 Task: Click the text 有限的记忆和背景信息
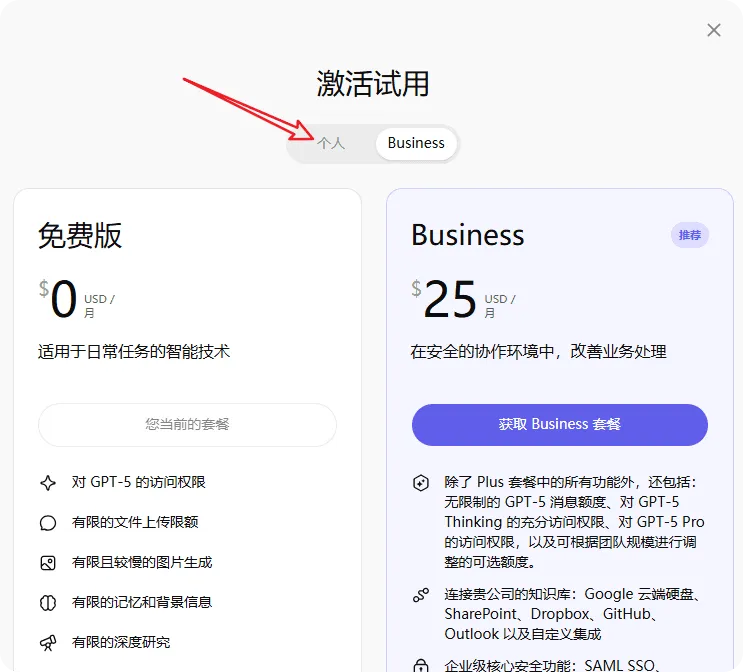click(142, 602)
